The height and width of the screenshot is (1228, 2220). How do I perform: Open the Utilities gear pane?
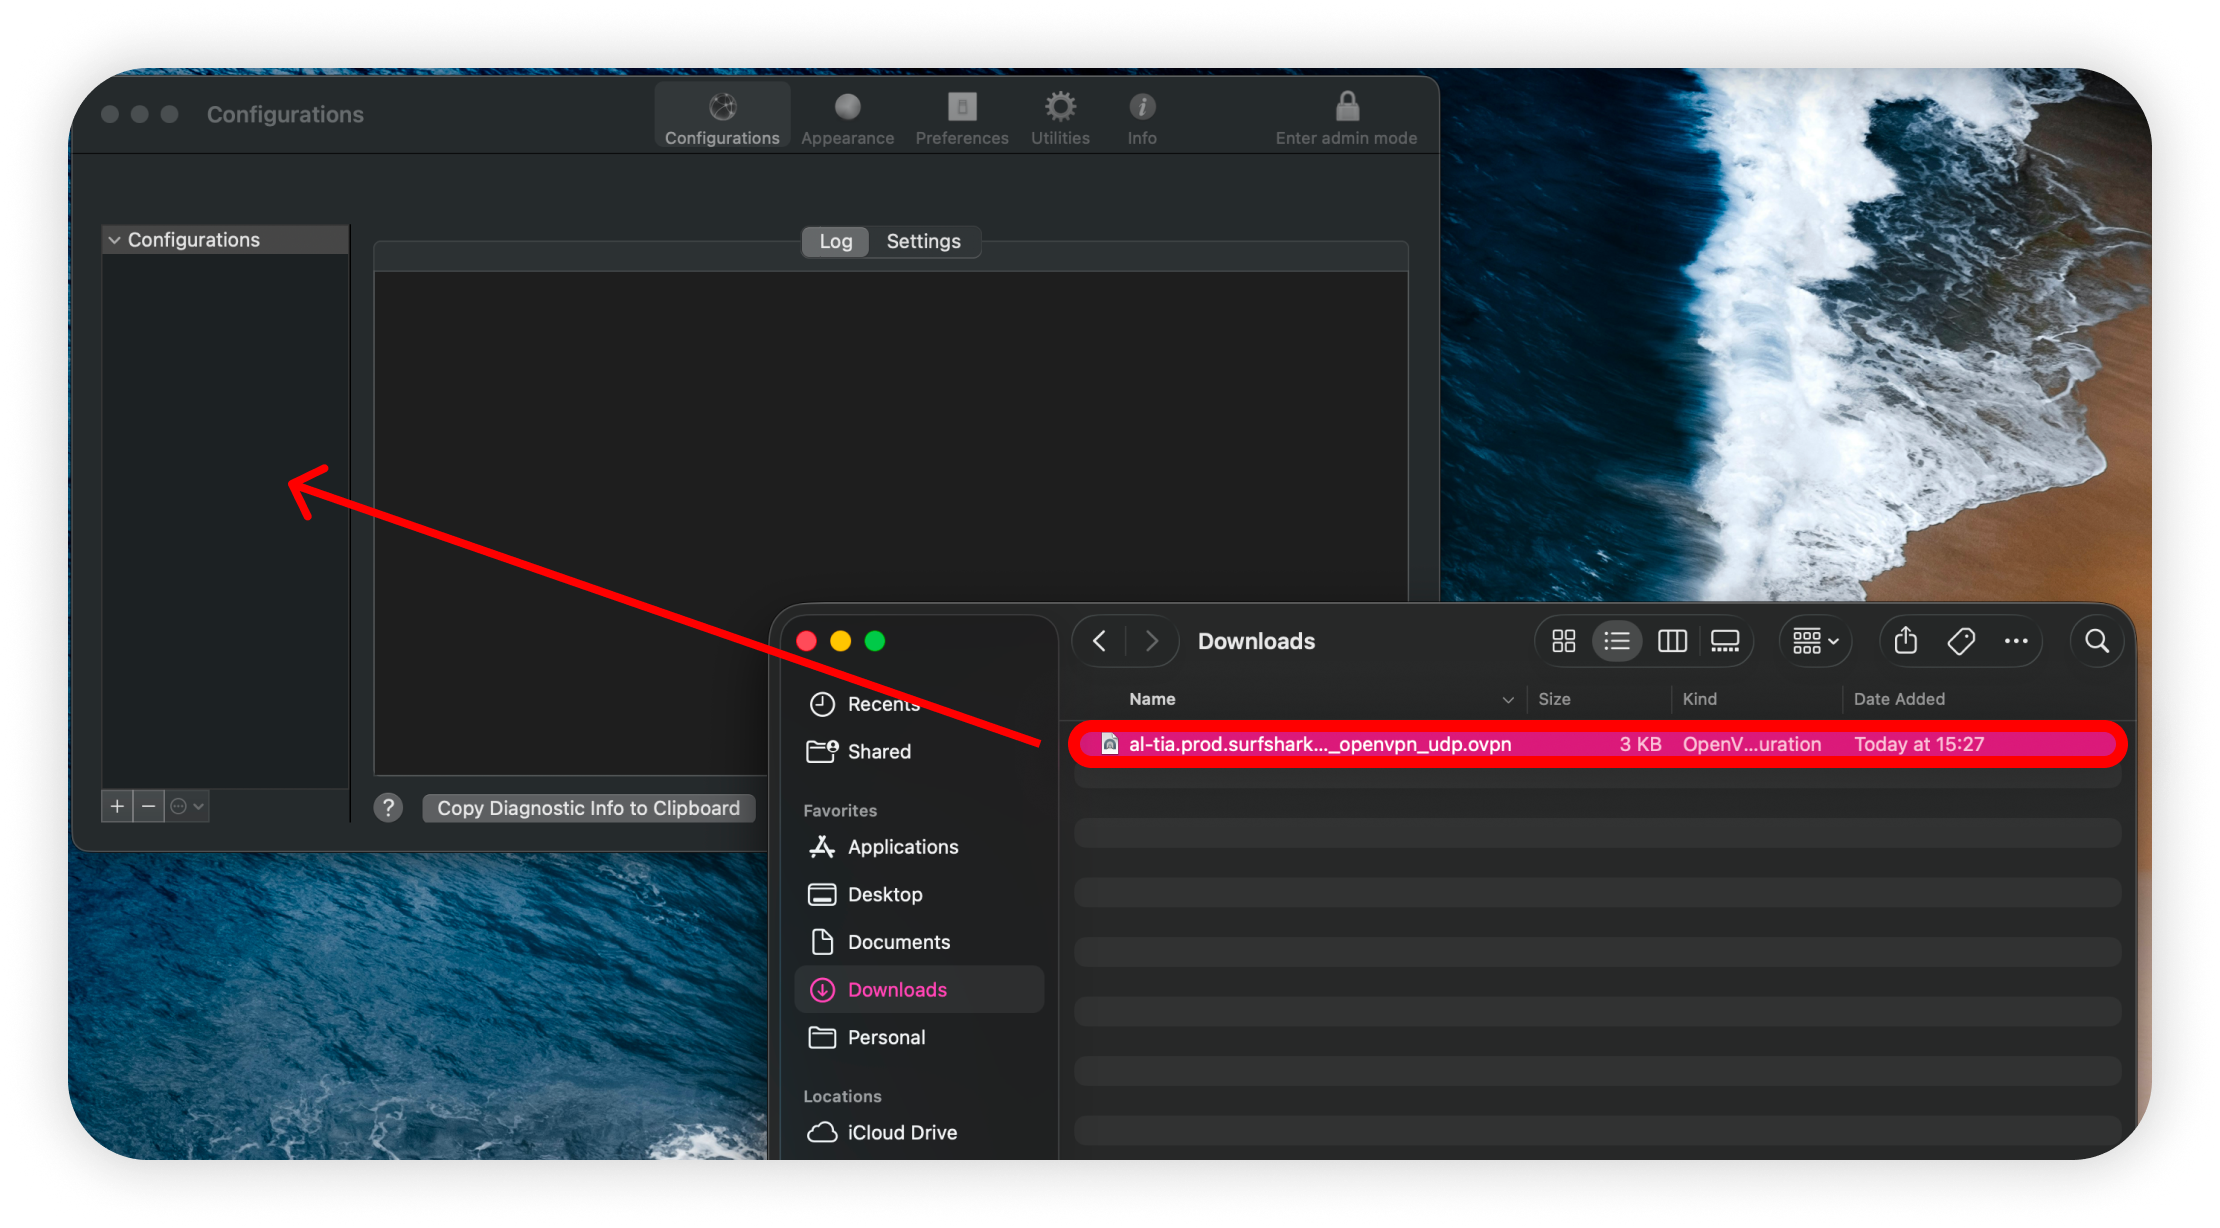pyautogui.click(x=1060, y=118)
